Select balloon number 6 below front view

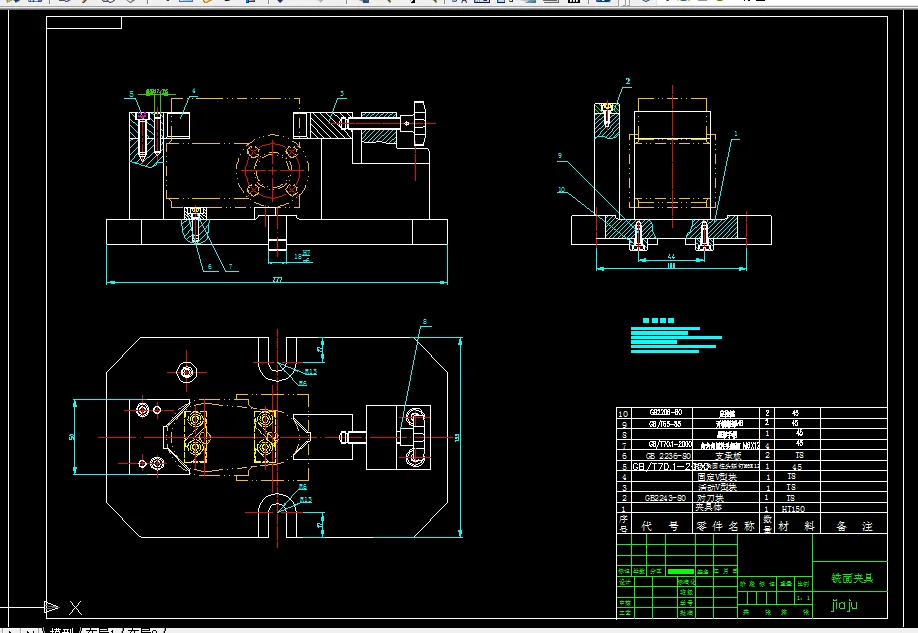[210, 266]
